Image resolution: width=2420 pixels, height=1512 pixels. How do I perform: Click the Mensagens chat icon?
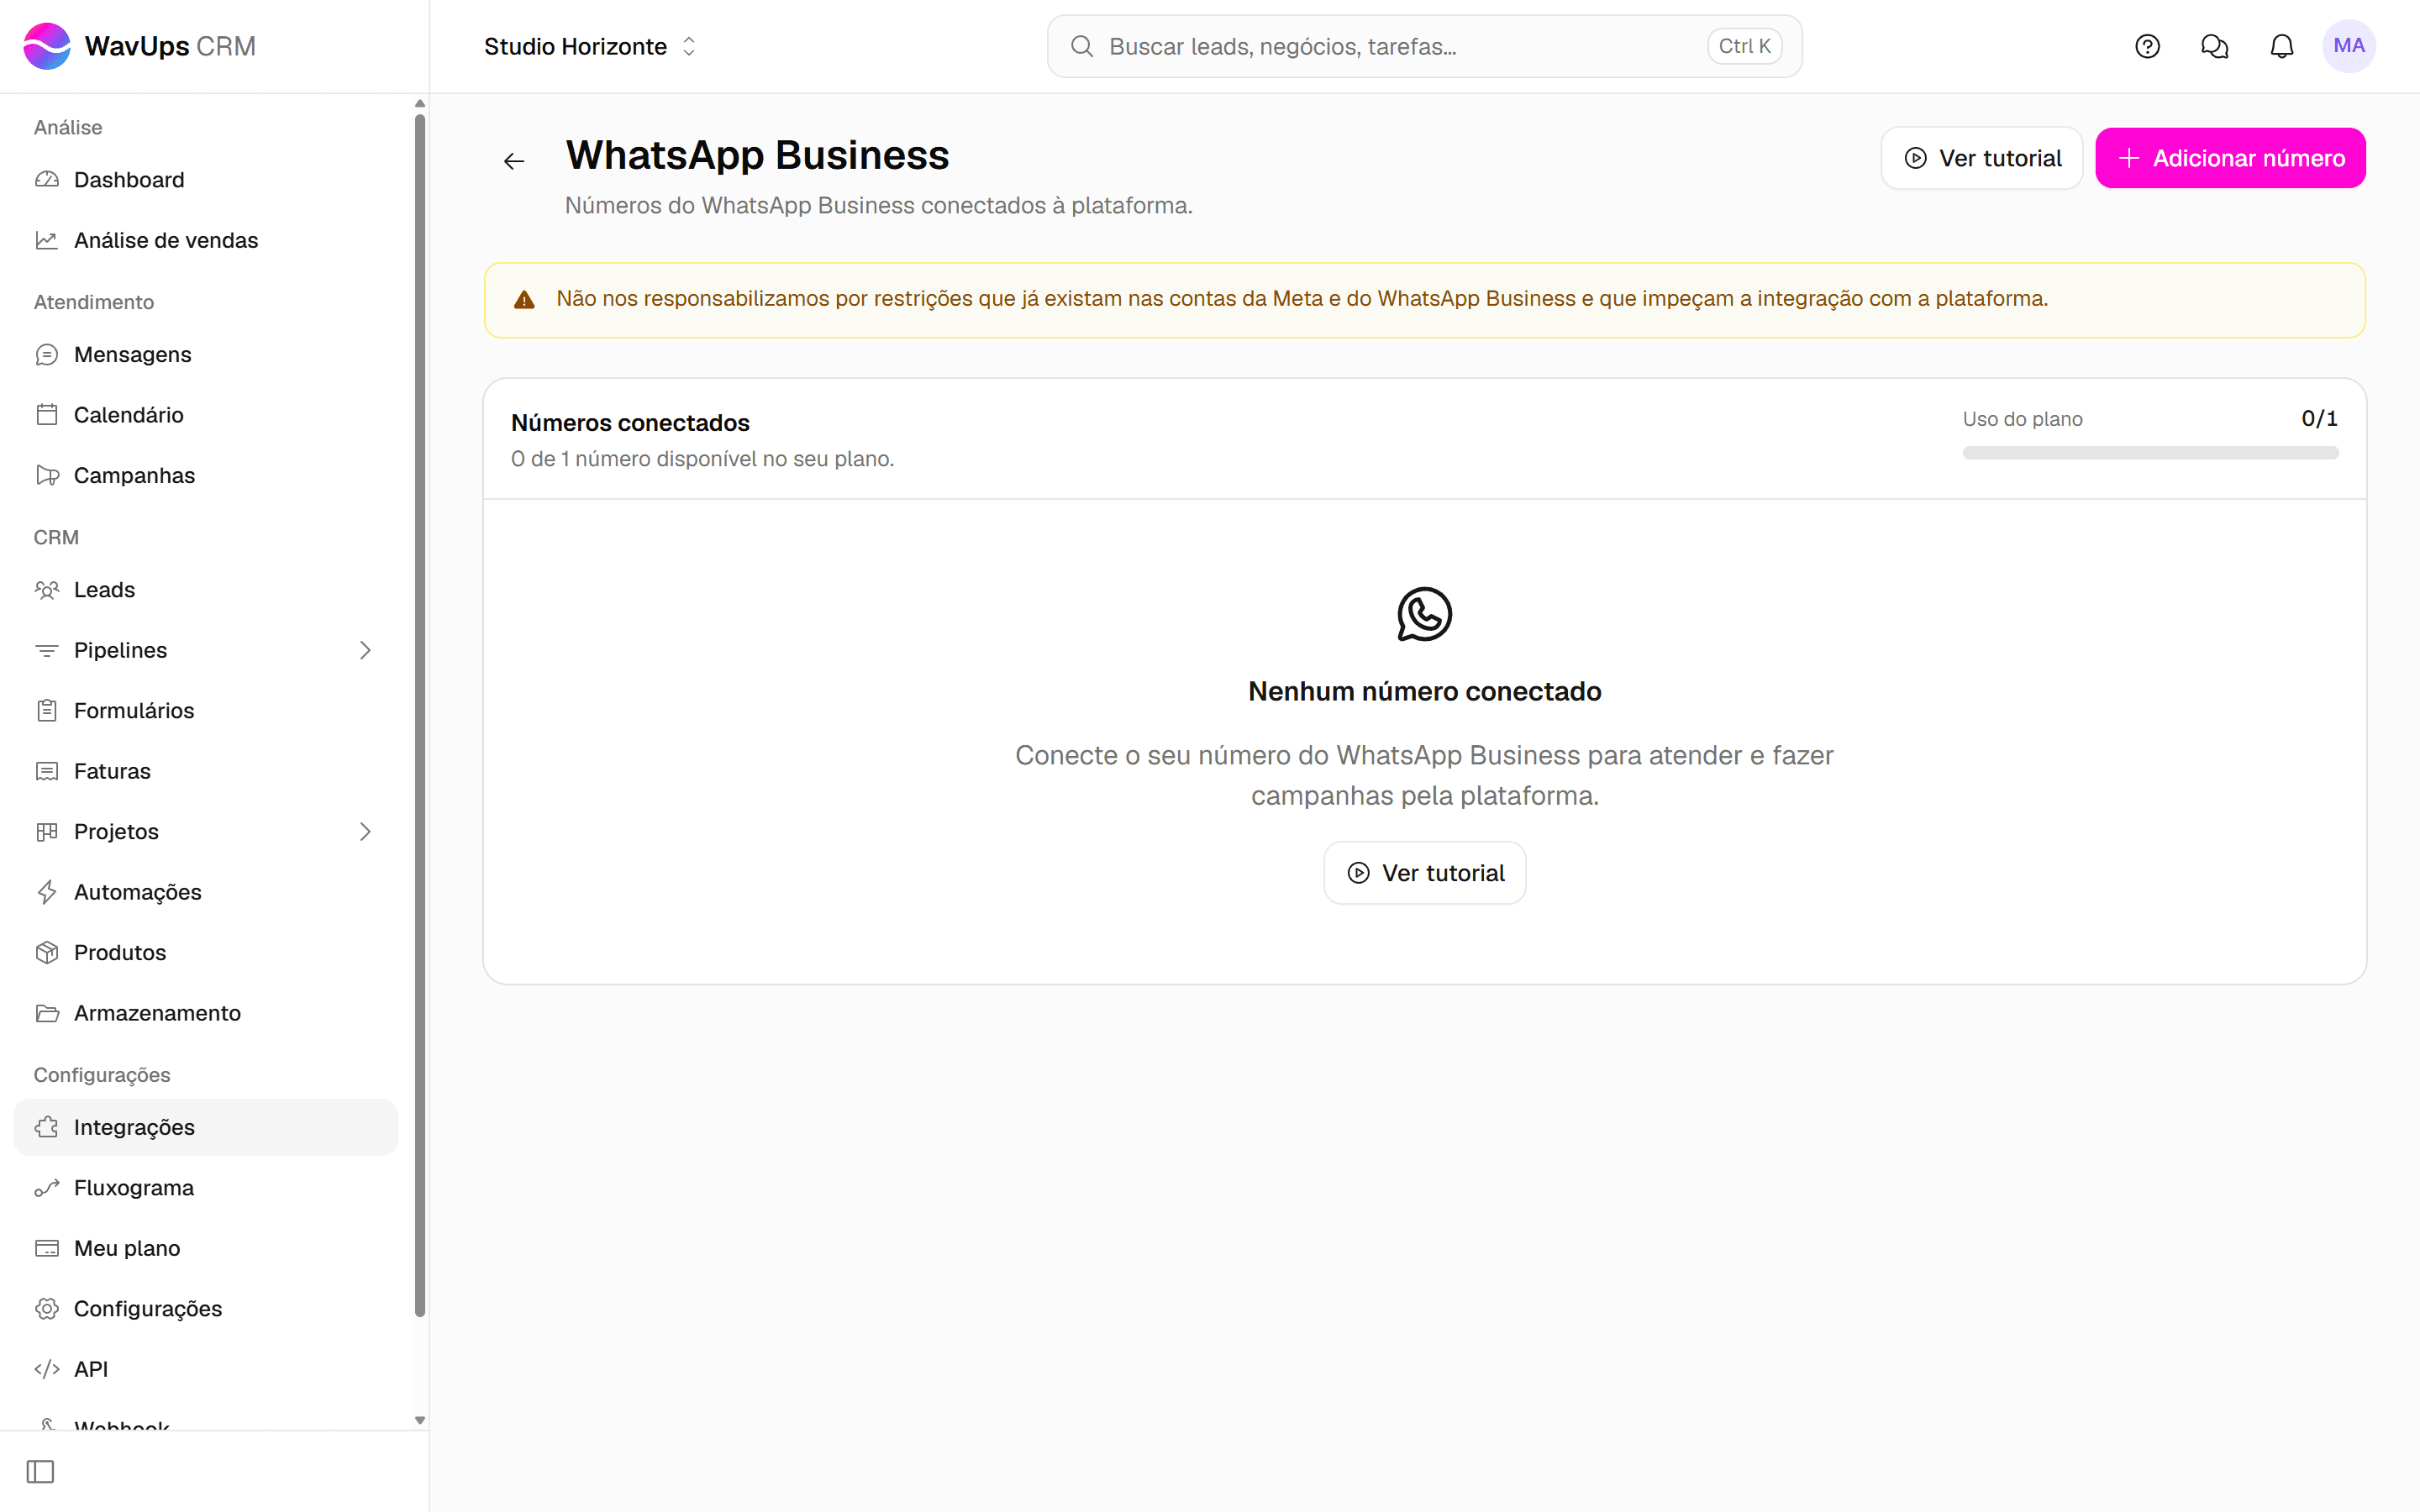[47, 355]
